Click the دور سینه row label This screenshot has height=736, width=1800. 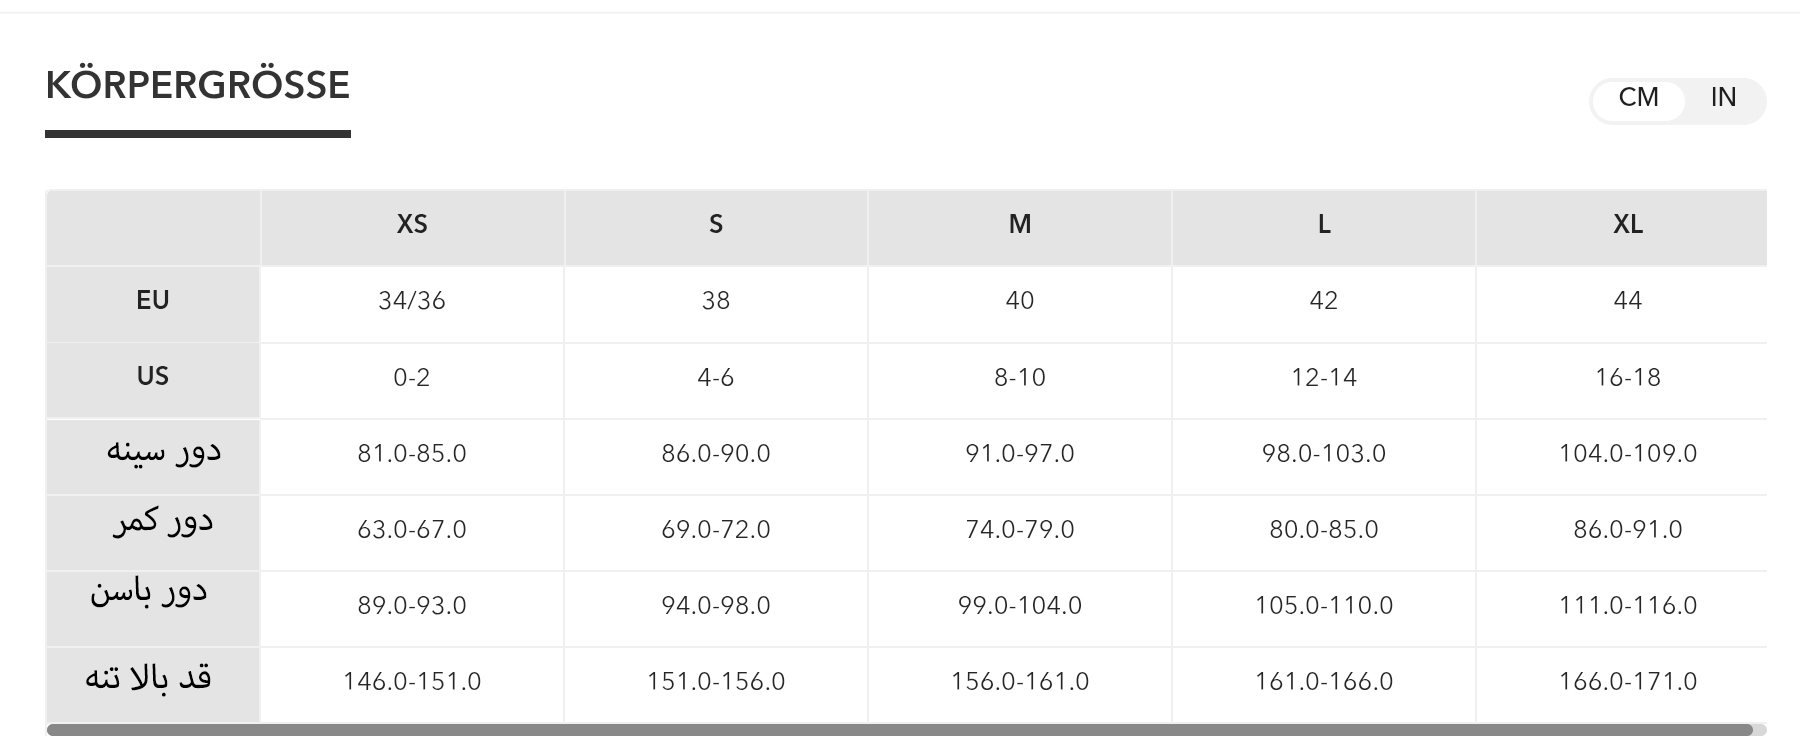(x=164, y=452)
